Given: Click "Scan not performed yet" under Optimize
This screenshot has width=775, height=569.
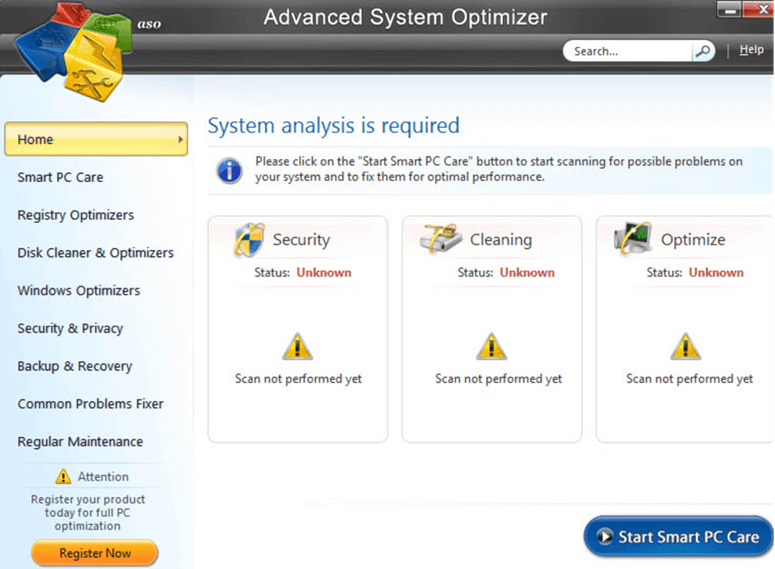Looking at the screenshot, I should click(x=689, y=379).
